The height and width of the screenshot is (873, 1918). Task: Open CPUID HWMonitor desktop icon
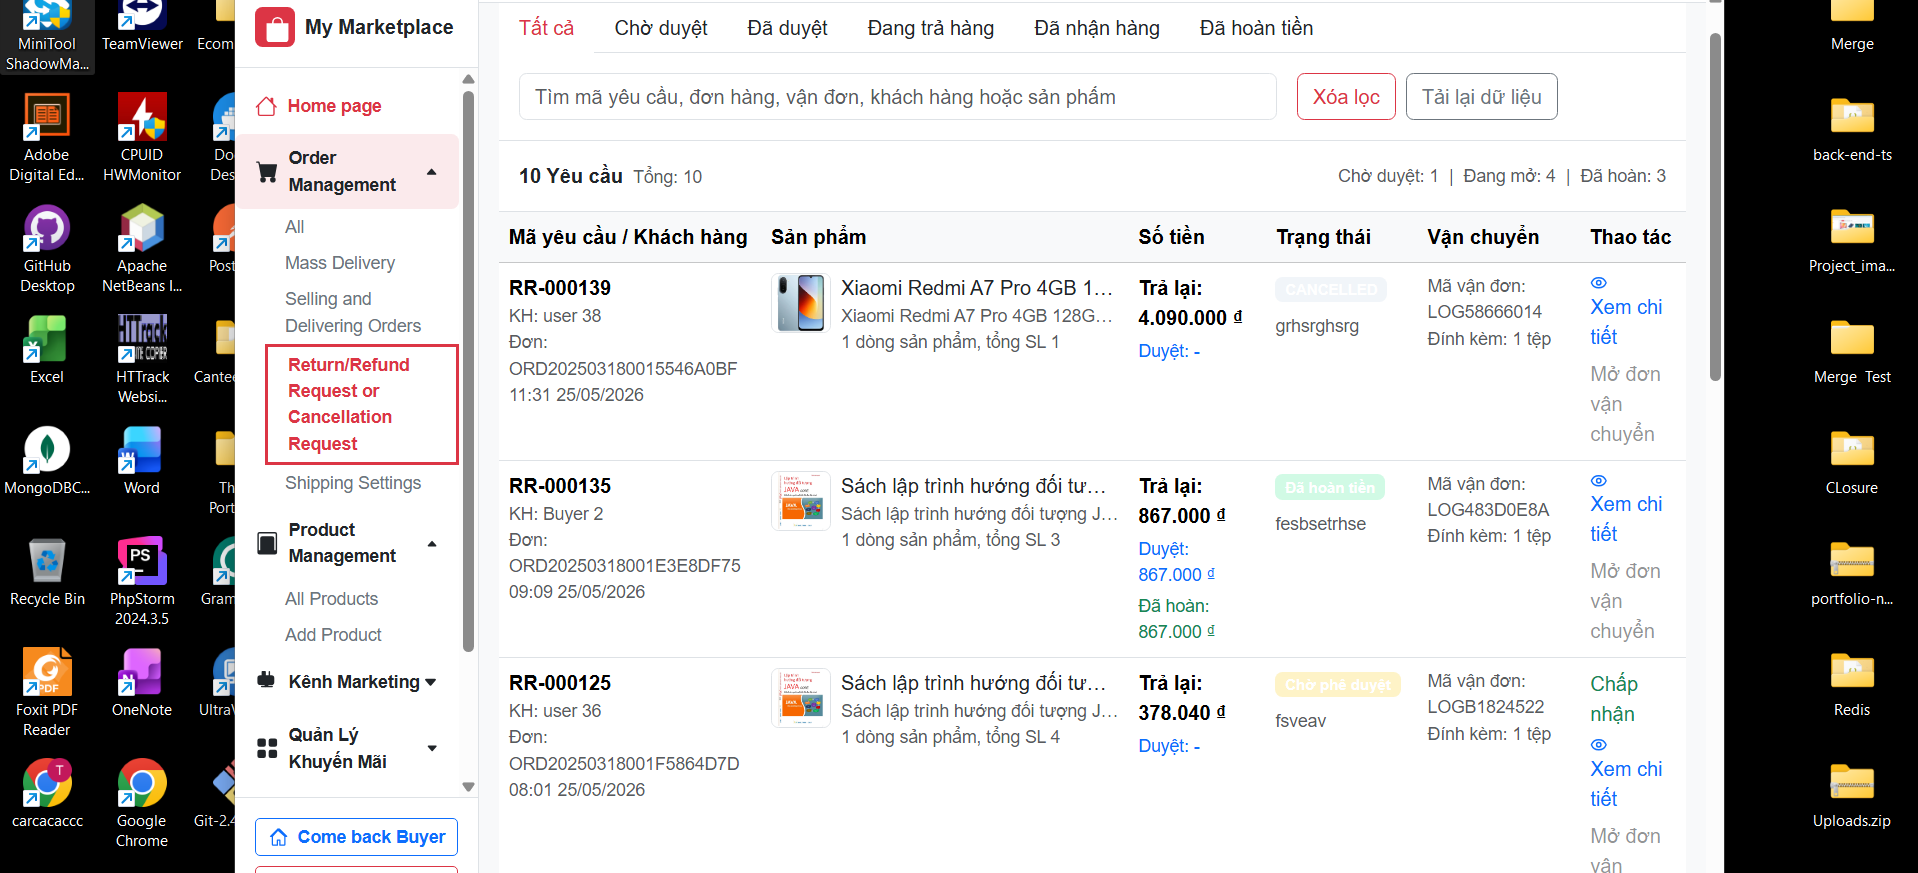coord(142,138)
